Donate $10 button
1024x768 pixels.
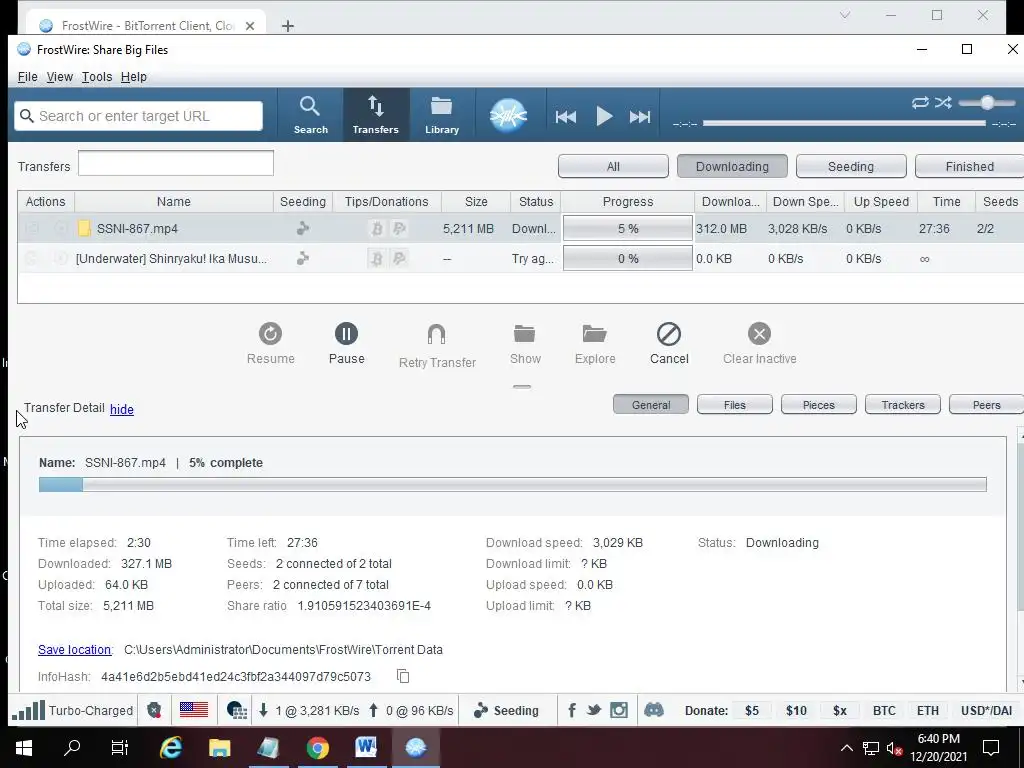[x=796, y=711]
